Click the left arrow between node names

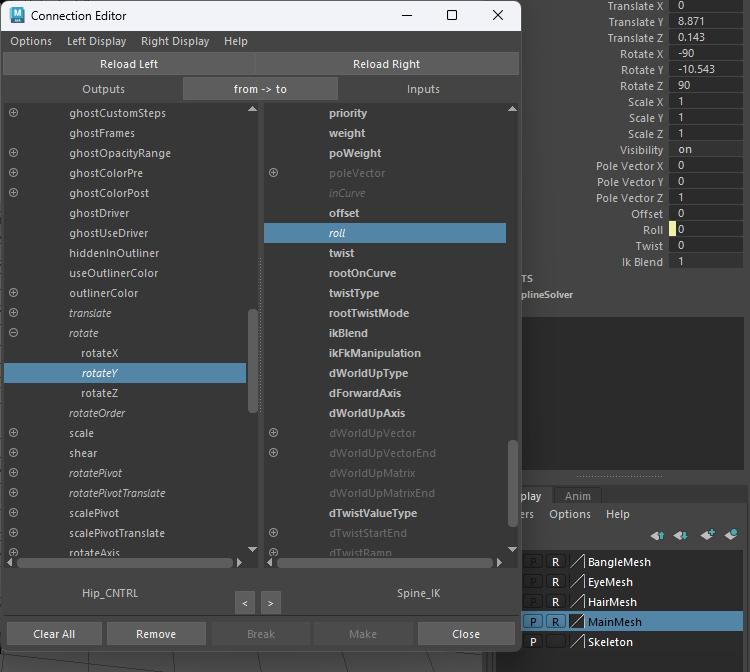point(245,602)
